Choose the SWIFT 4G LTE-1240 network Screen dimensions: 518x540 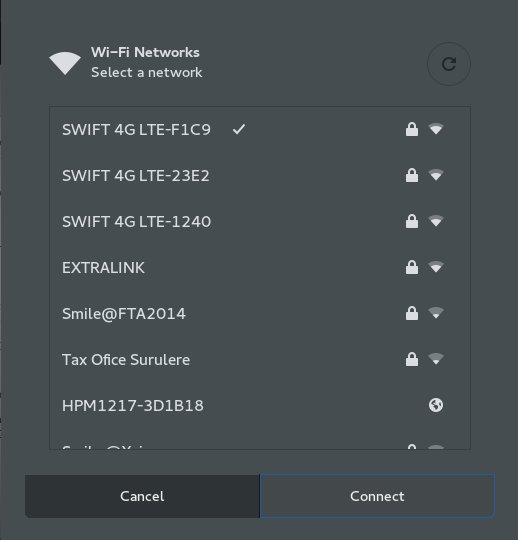tap(260, 221)
